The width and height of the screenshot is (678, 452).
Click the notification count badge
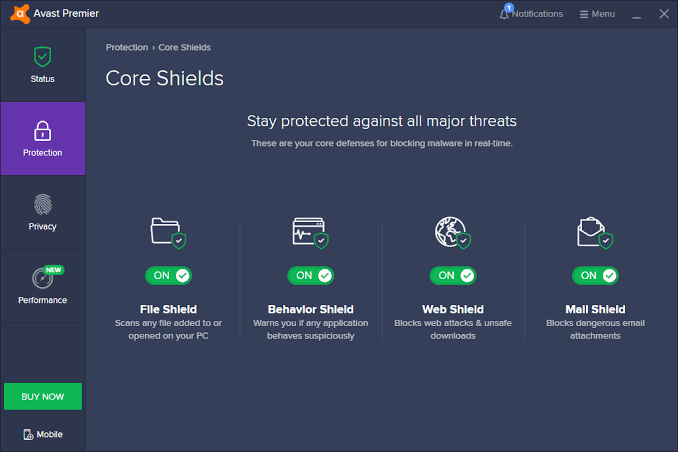[x=509, y=8]
